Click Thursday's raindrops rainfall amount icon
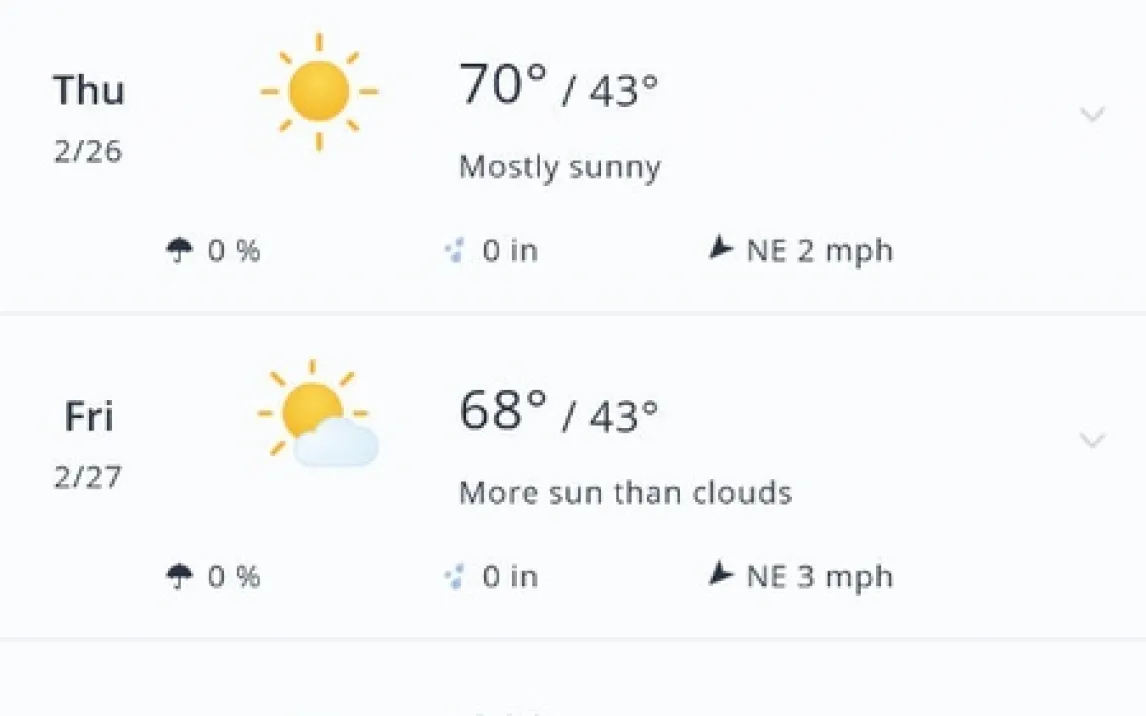Viewport: 1146px width, 716px height. (x=455, y=250)
